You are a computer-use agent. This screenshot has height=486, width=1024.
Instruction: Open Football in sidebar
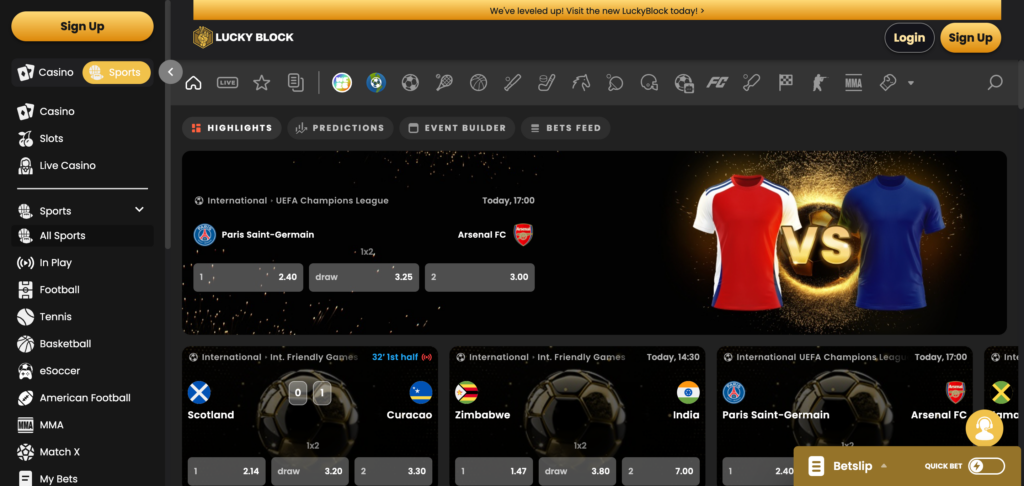coord(82,289)
